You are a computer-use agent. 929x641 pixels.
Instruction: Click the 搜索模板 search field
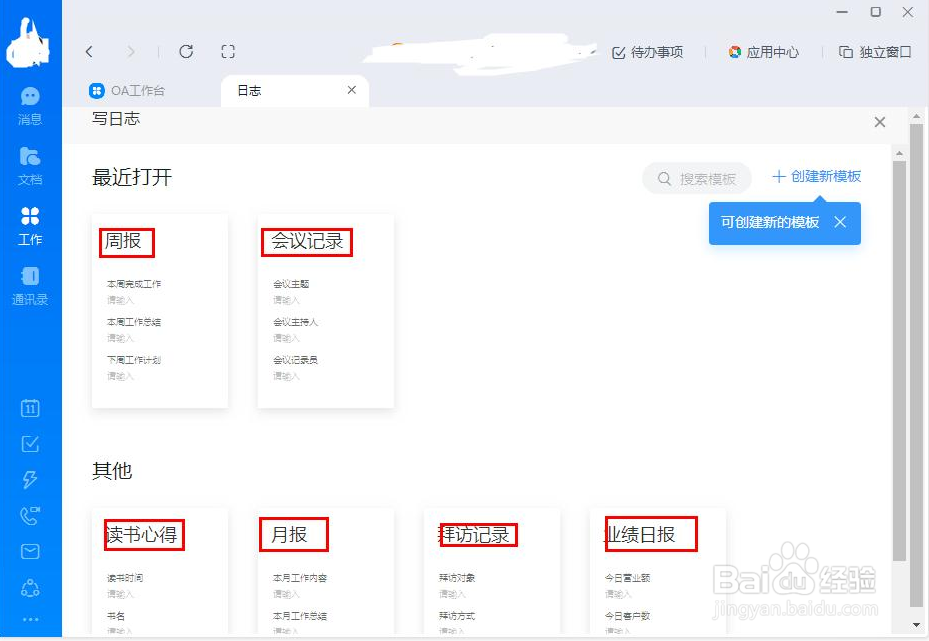(x=696, y=177)
